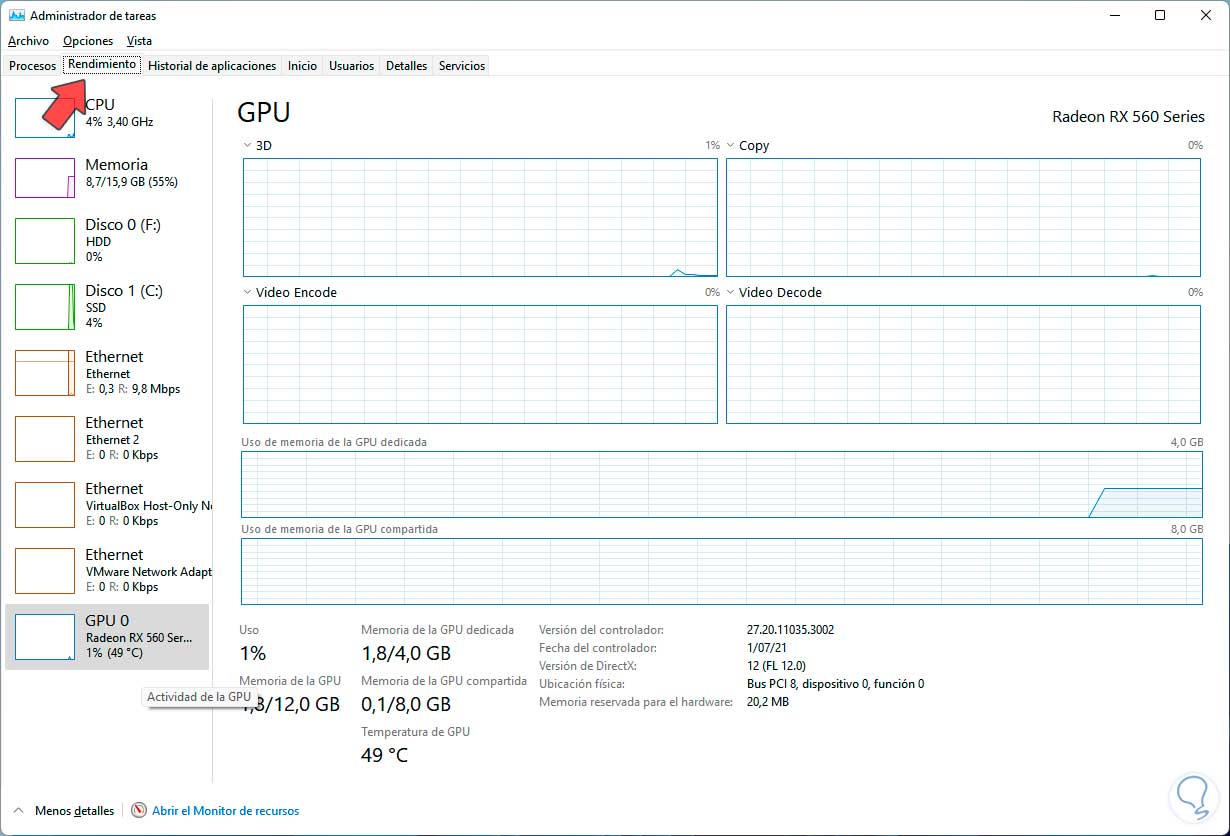
Task: Open the 3D graph engine dropdown
Action: (248, 146)
